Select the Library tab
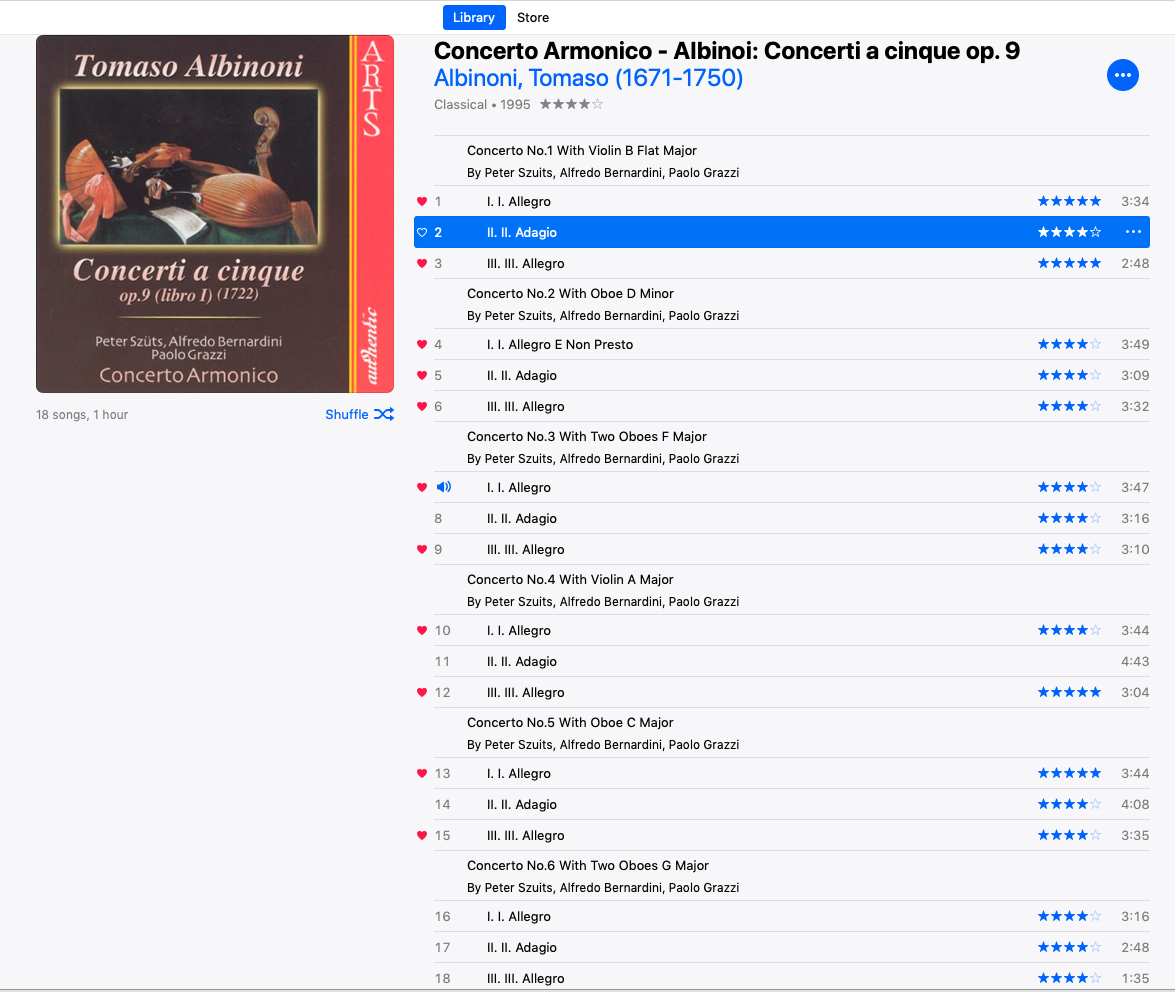The width and height of the screenshot is (1175, 992). click(474, 17)
